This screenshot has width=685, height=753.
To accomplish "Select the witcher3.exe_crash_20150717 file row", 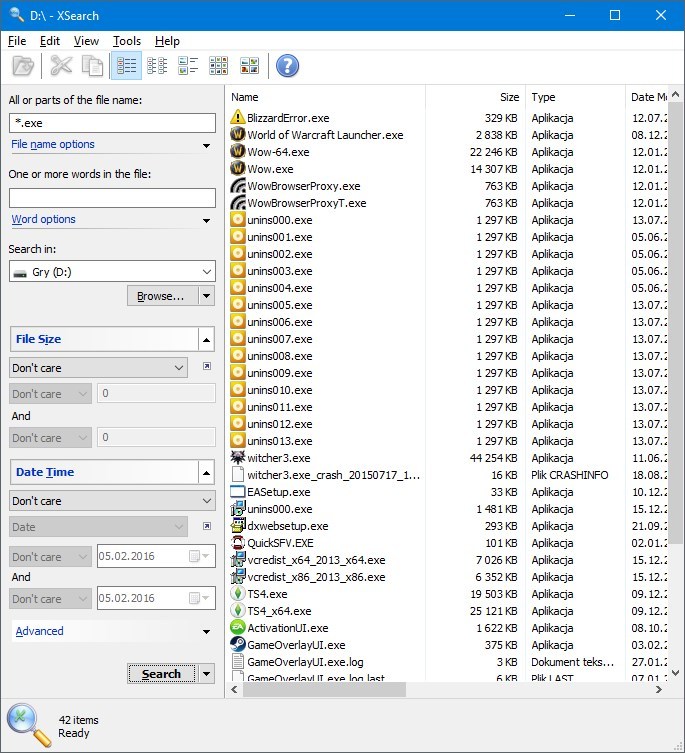I will point(447,474).
